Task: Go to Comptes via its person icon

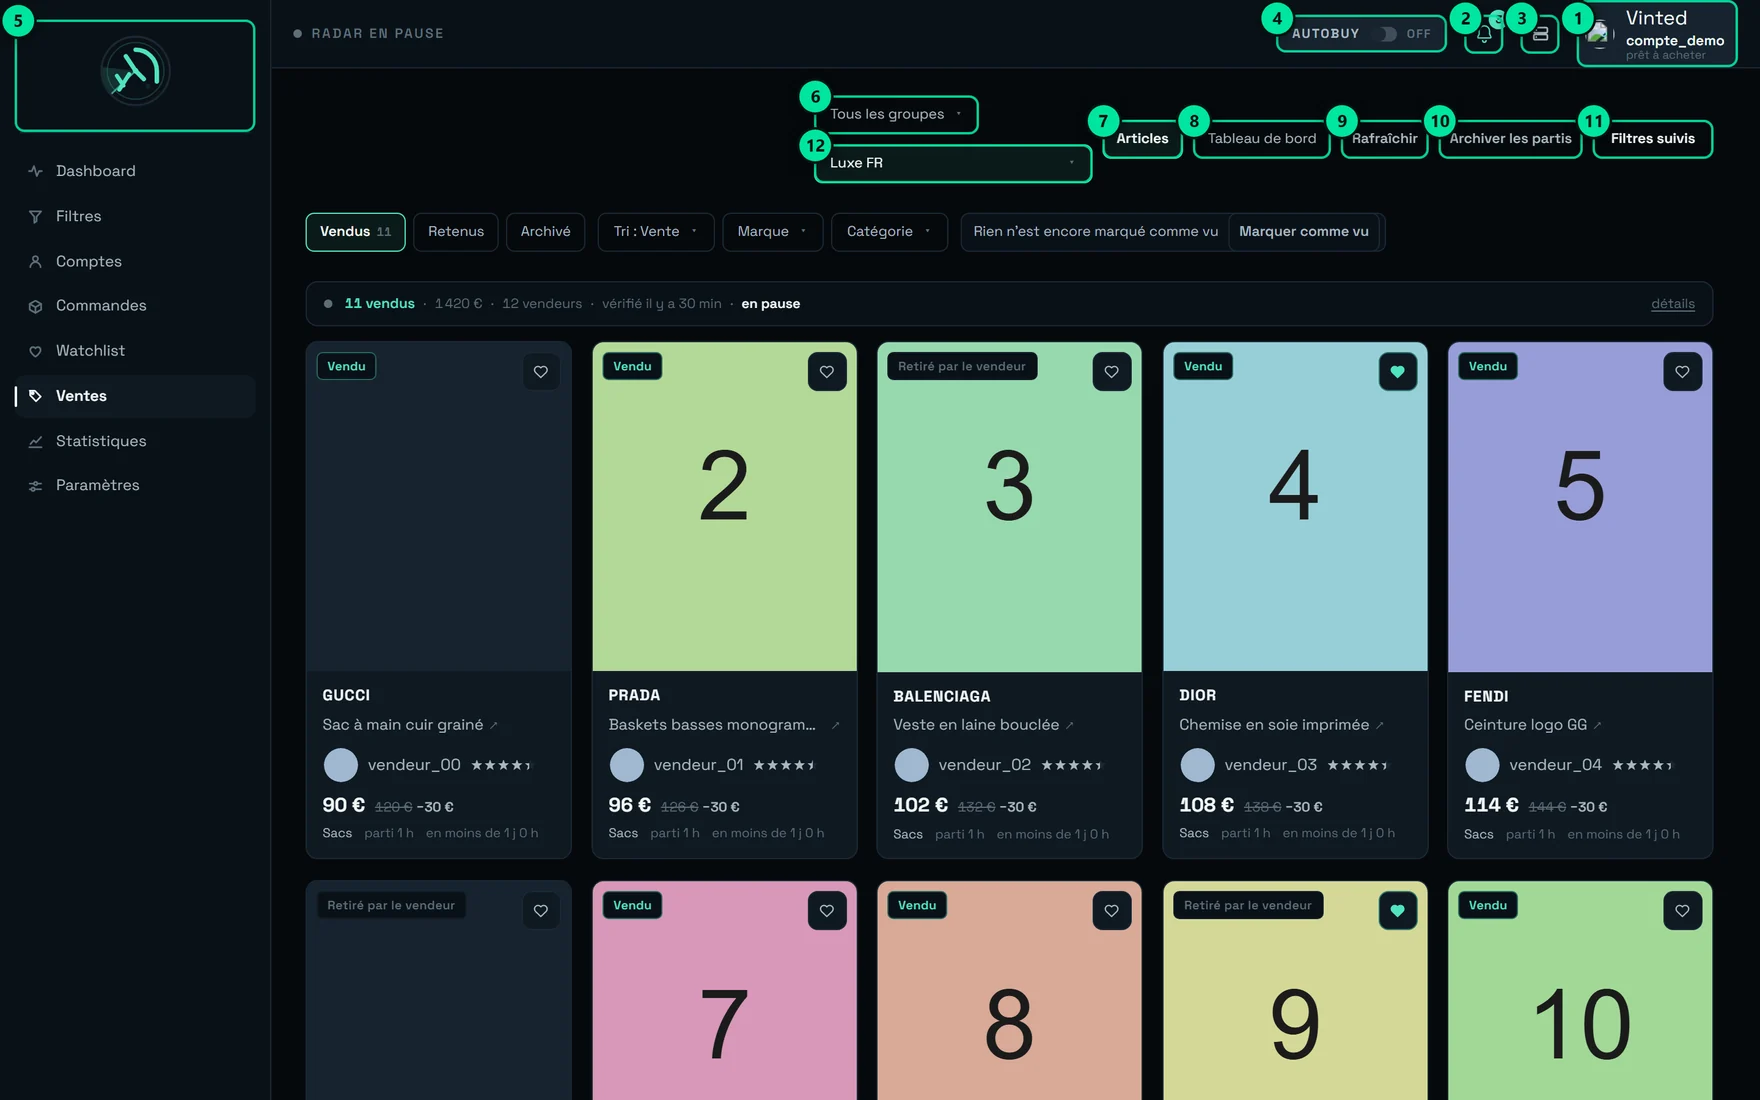Action: 35,261
